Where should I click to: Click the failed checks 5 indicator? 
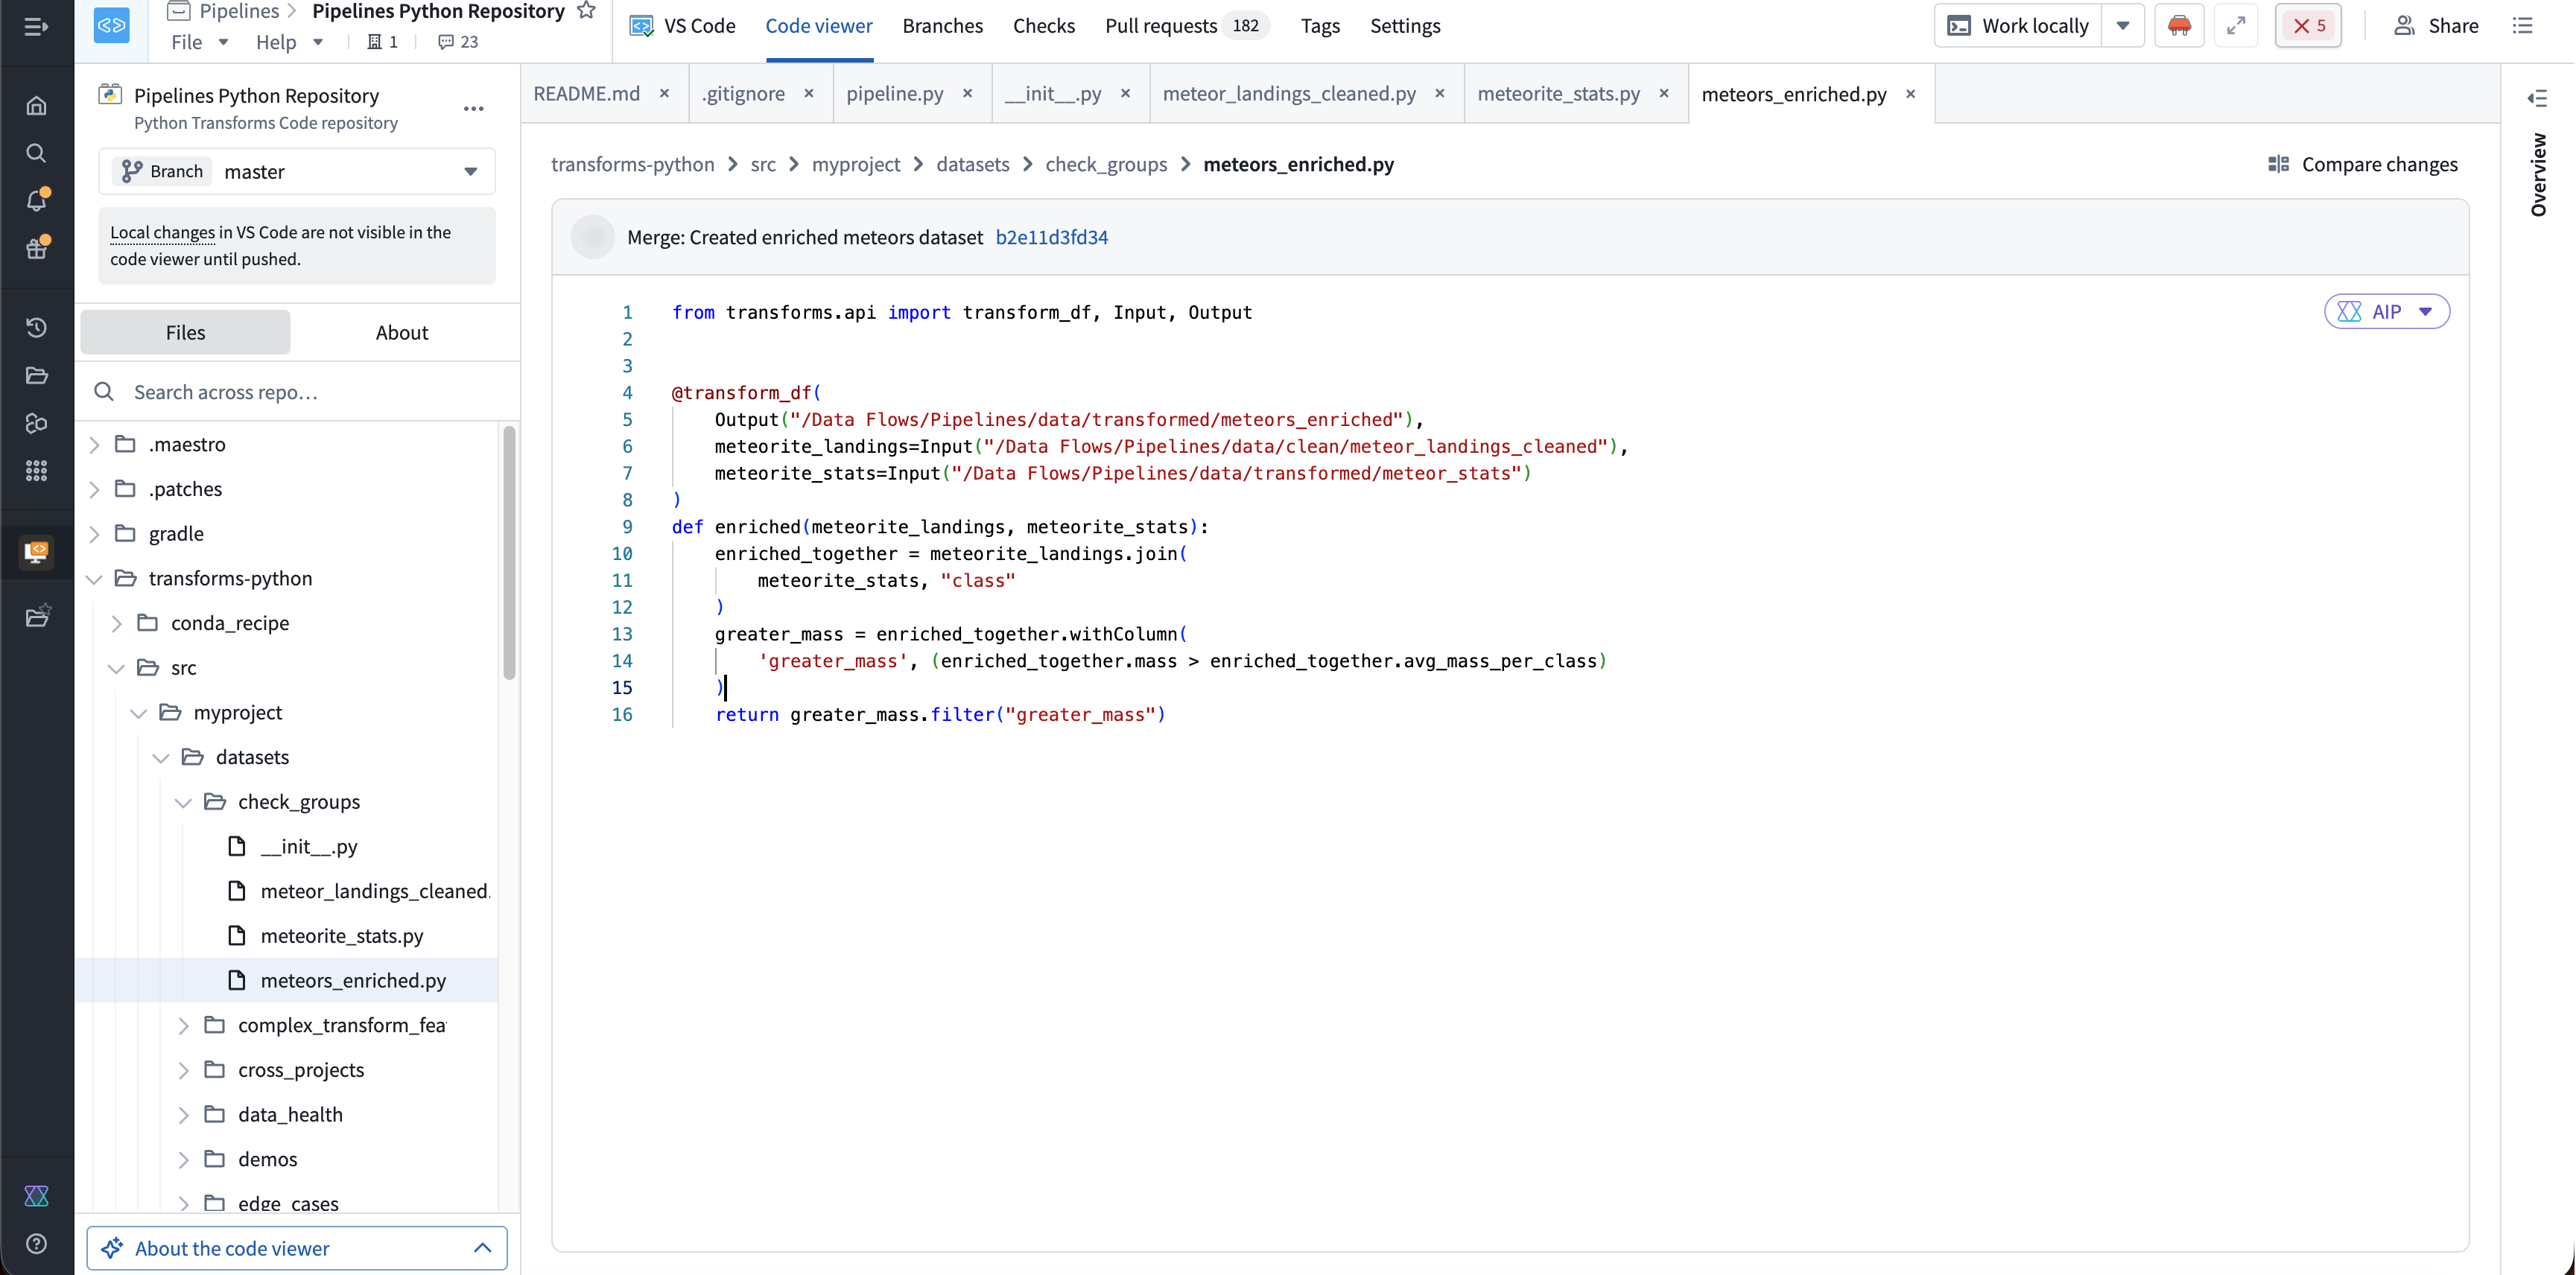click(x=2308, y=26)
